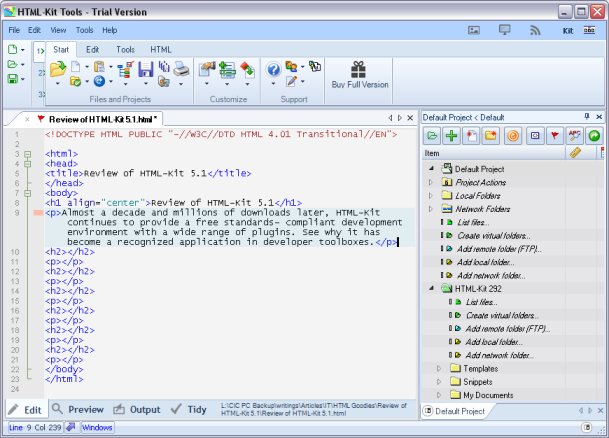Click the new document icon at left edge

click(x=13, y=49)
